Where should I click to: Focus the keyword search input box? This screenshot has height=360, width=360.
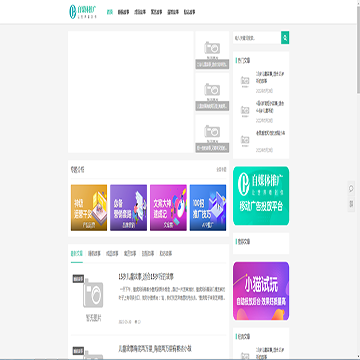click(257, 38)
